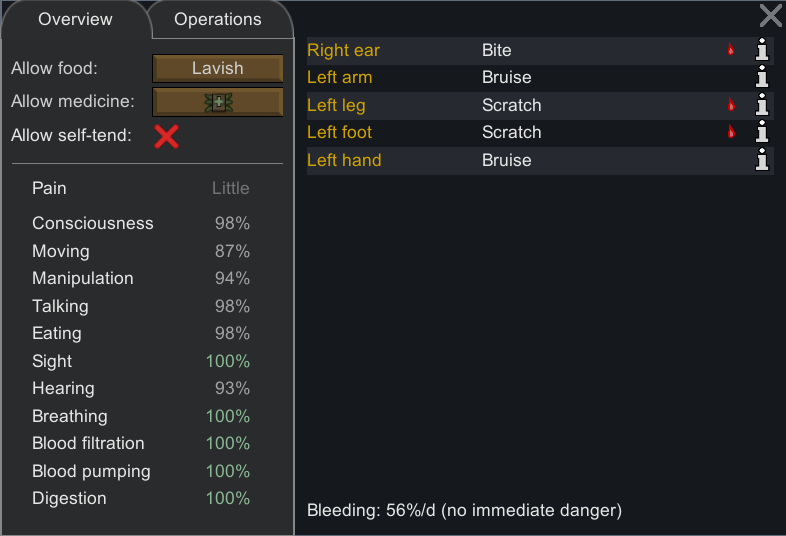The height and width of the screenshot is (536, 786).
Task: Select the Overview tab
Action: (x=75, y=20)
